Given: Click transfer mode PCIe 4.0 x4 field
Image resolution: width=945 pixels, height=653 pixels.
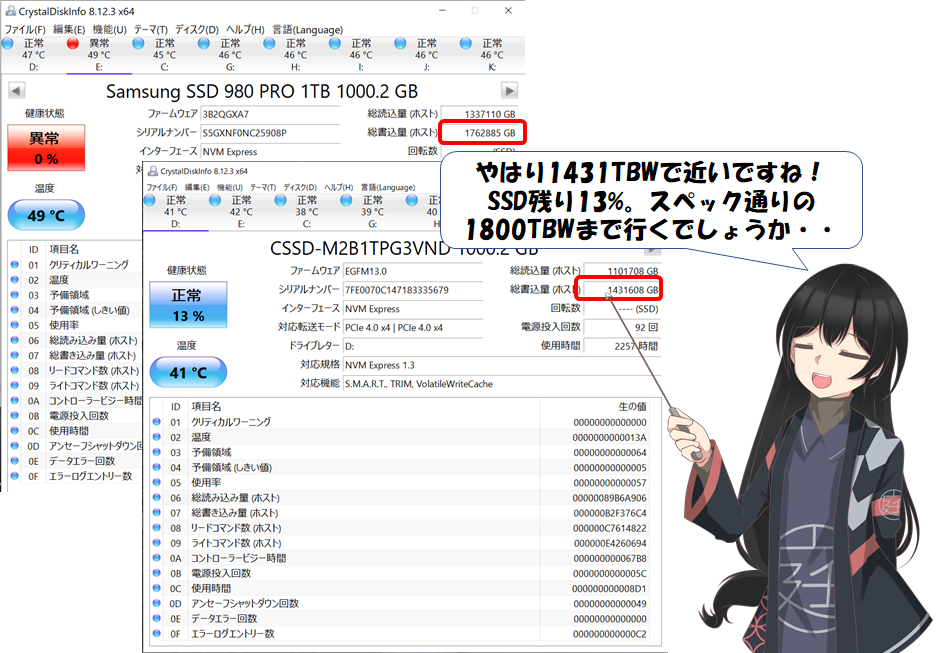Looking at the screenshot, I should [413, 327].
